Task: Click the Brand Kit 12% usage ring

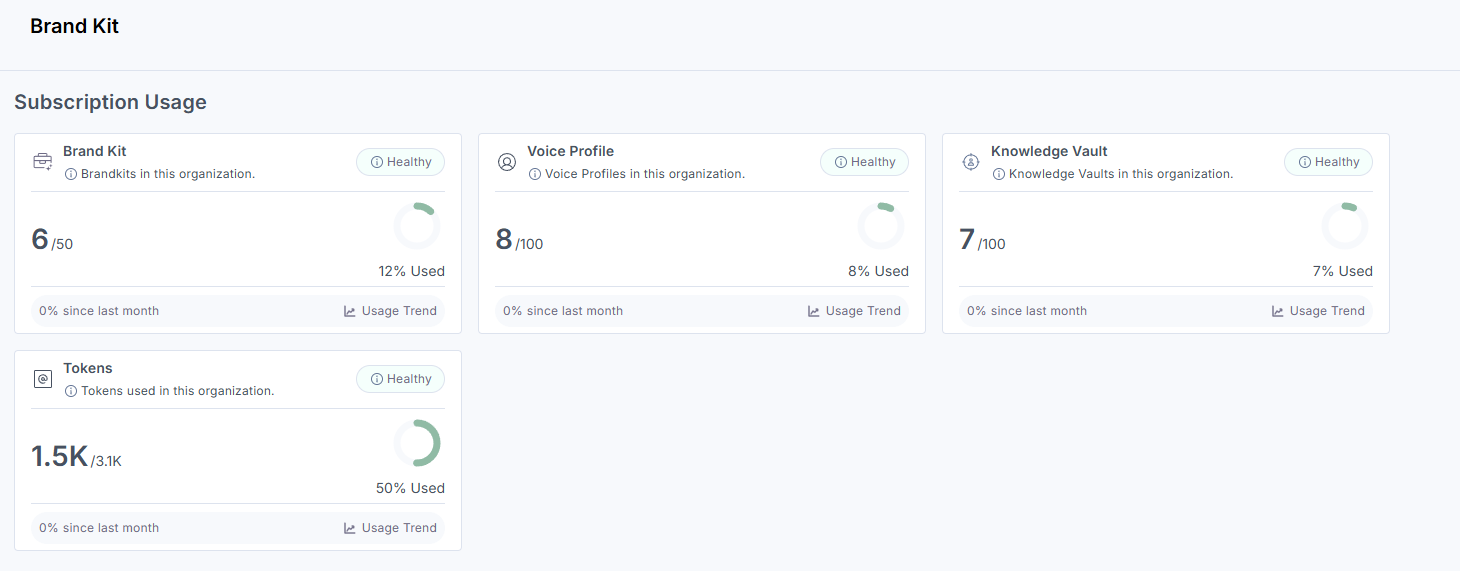Action: [417, 226]
